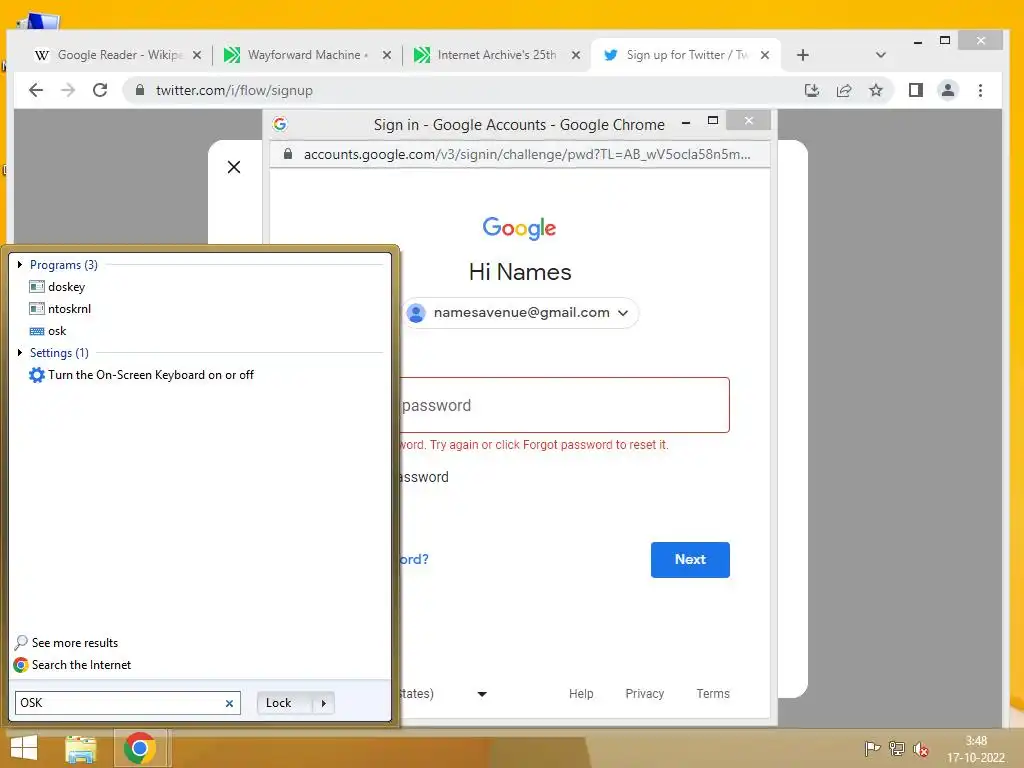Open the language dropdown arrow
The height and width of the screenshot is (768, 1024).
click(x=482, y=694)
